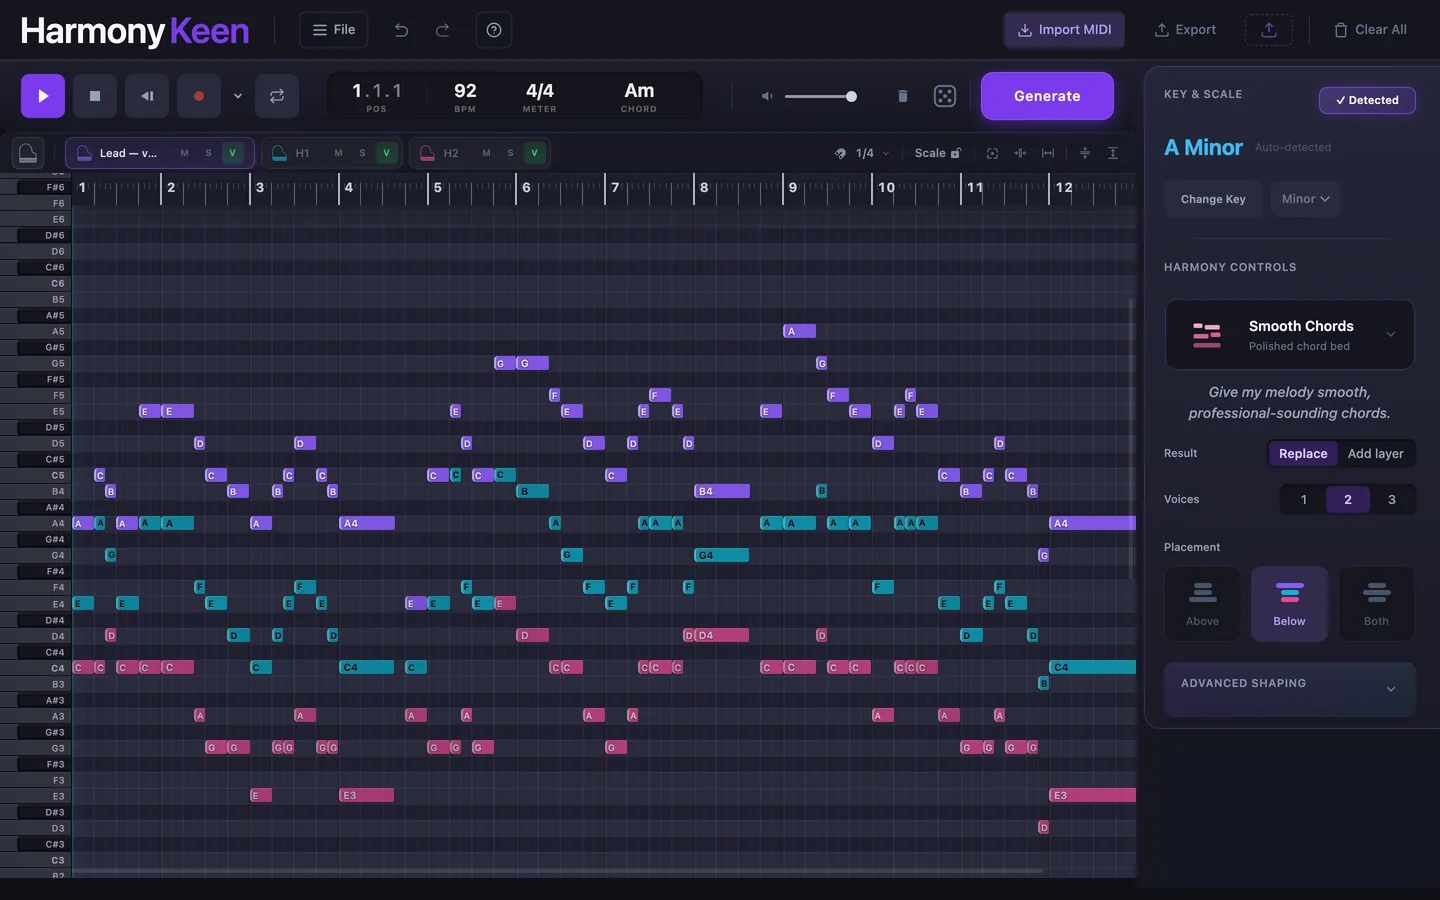Viewport: 1440px width, 900px height.
Task: Expand the Smooth Chords style selector
Action: [x=1289, y=335]
